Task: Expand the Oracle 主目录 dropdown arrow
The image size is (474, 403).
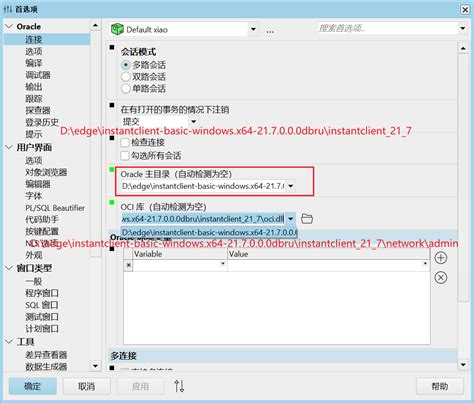Action: point(291,186)
